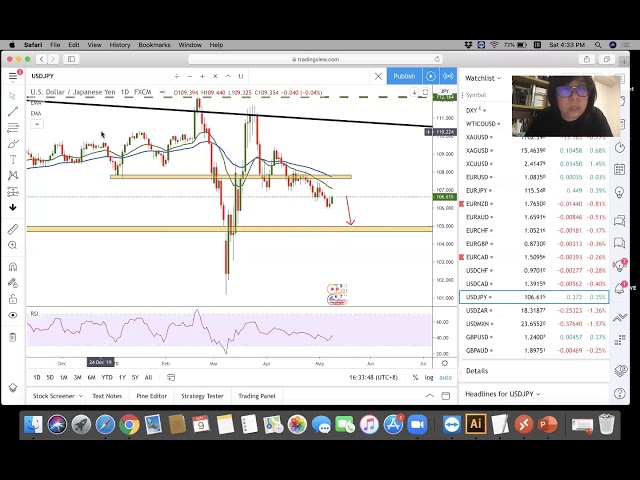
Task: Set chart range to 6M
Action: 91,377
